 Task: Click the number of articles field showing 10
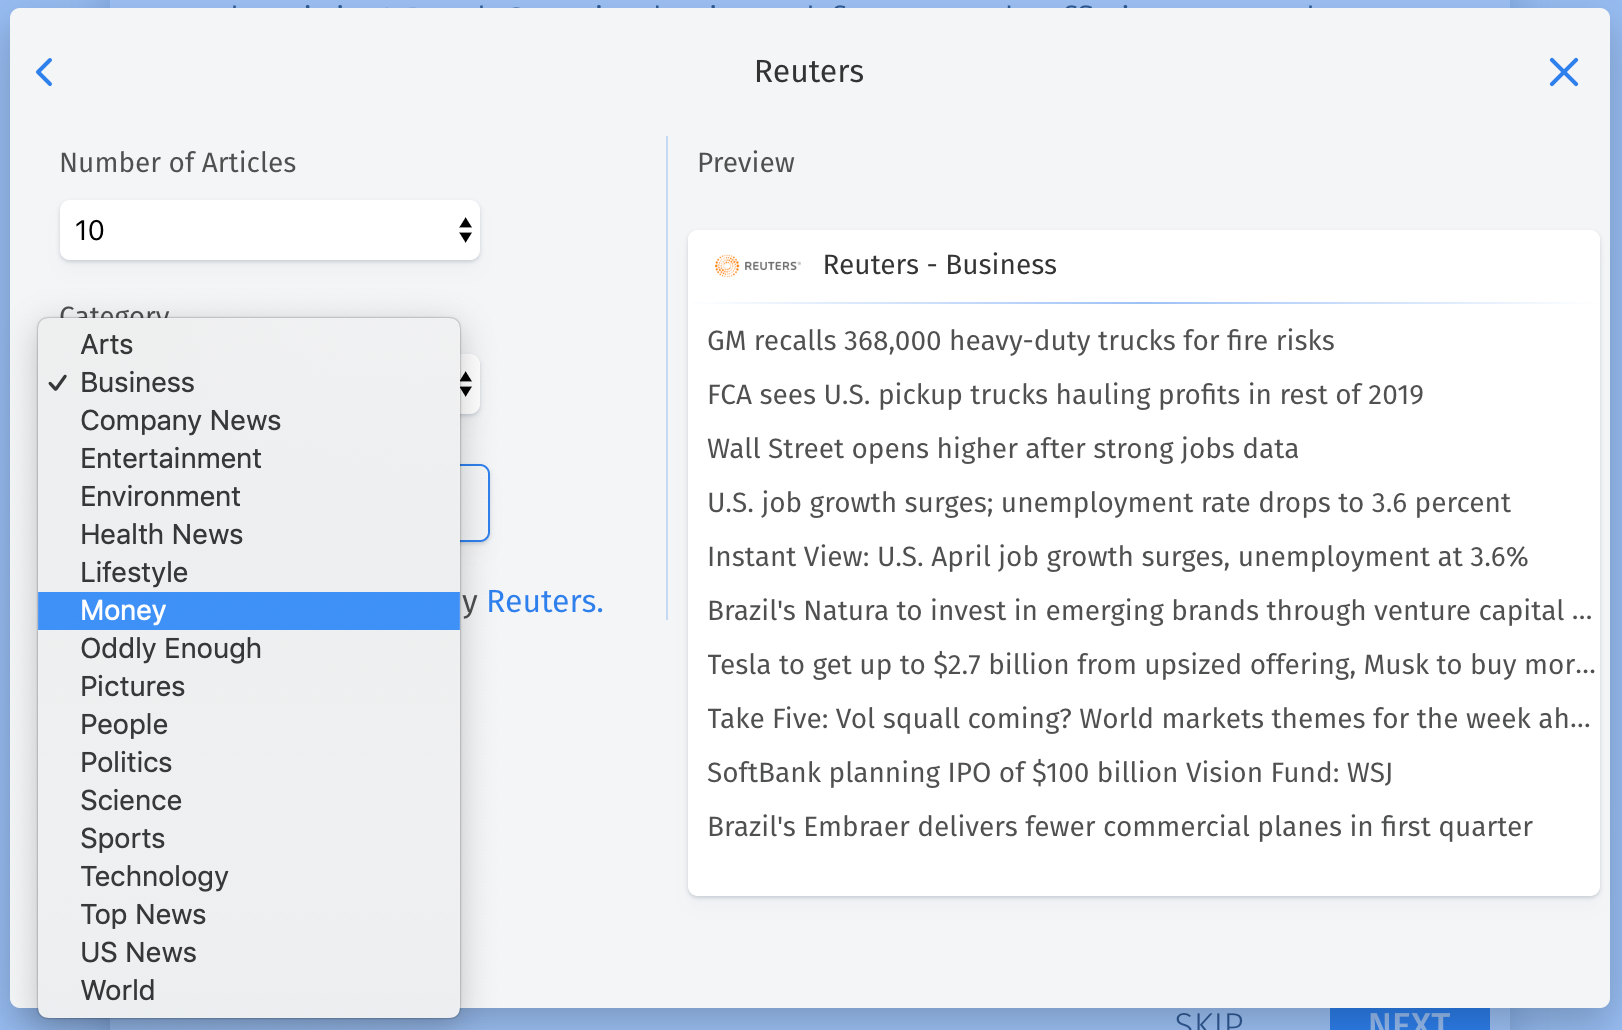(270, 230)
